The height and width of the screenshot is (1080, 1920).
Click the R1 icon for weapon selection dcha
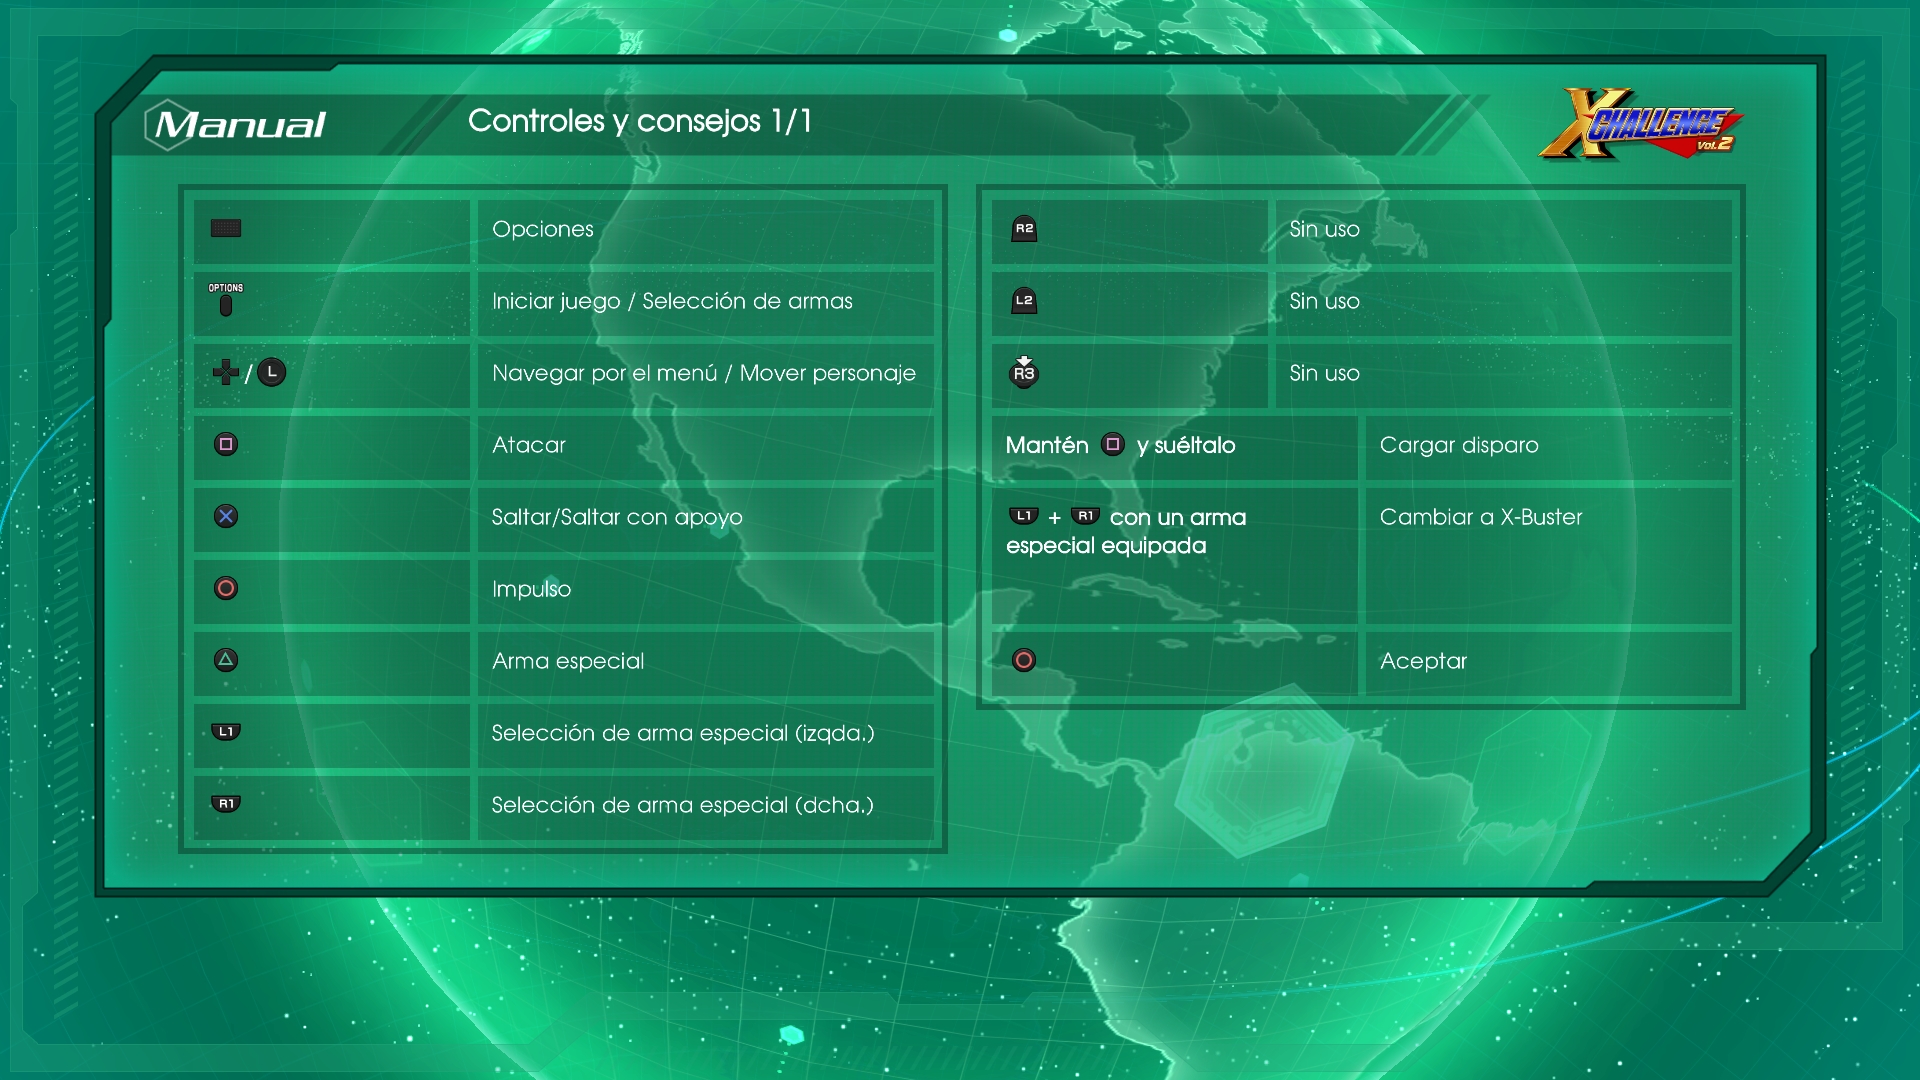[226, 804]
